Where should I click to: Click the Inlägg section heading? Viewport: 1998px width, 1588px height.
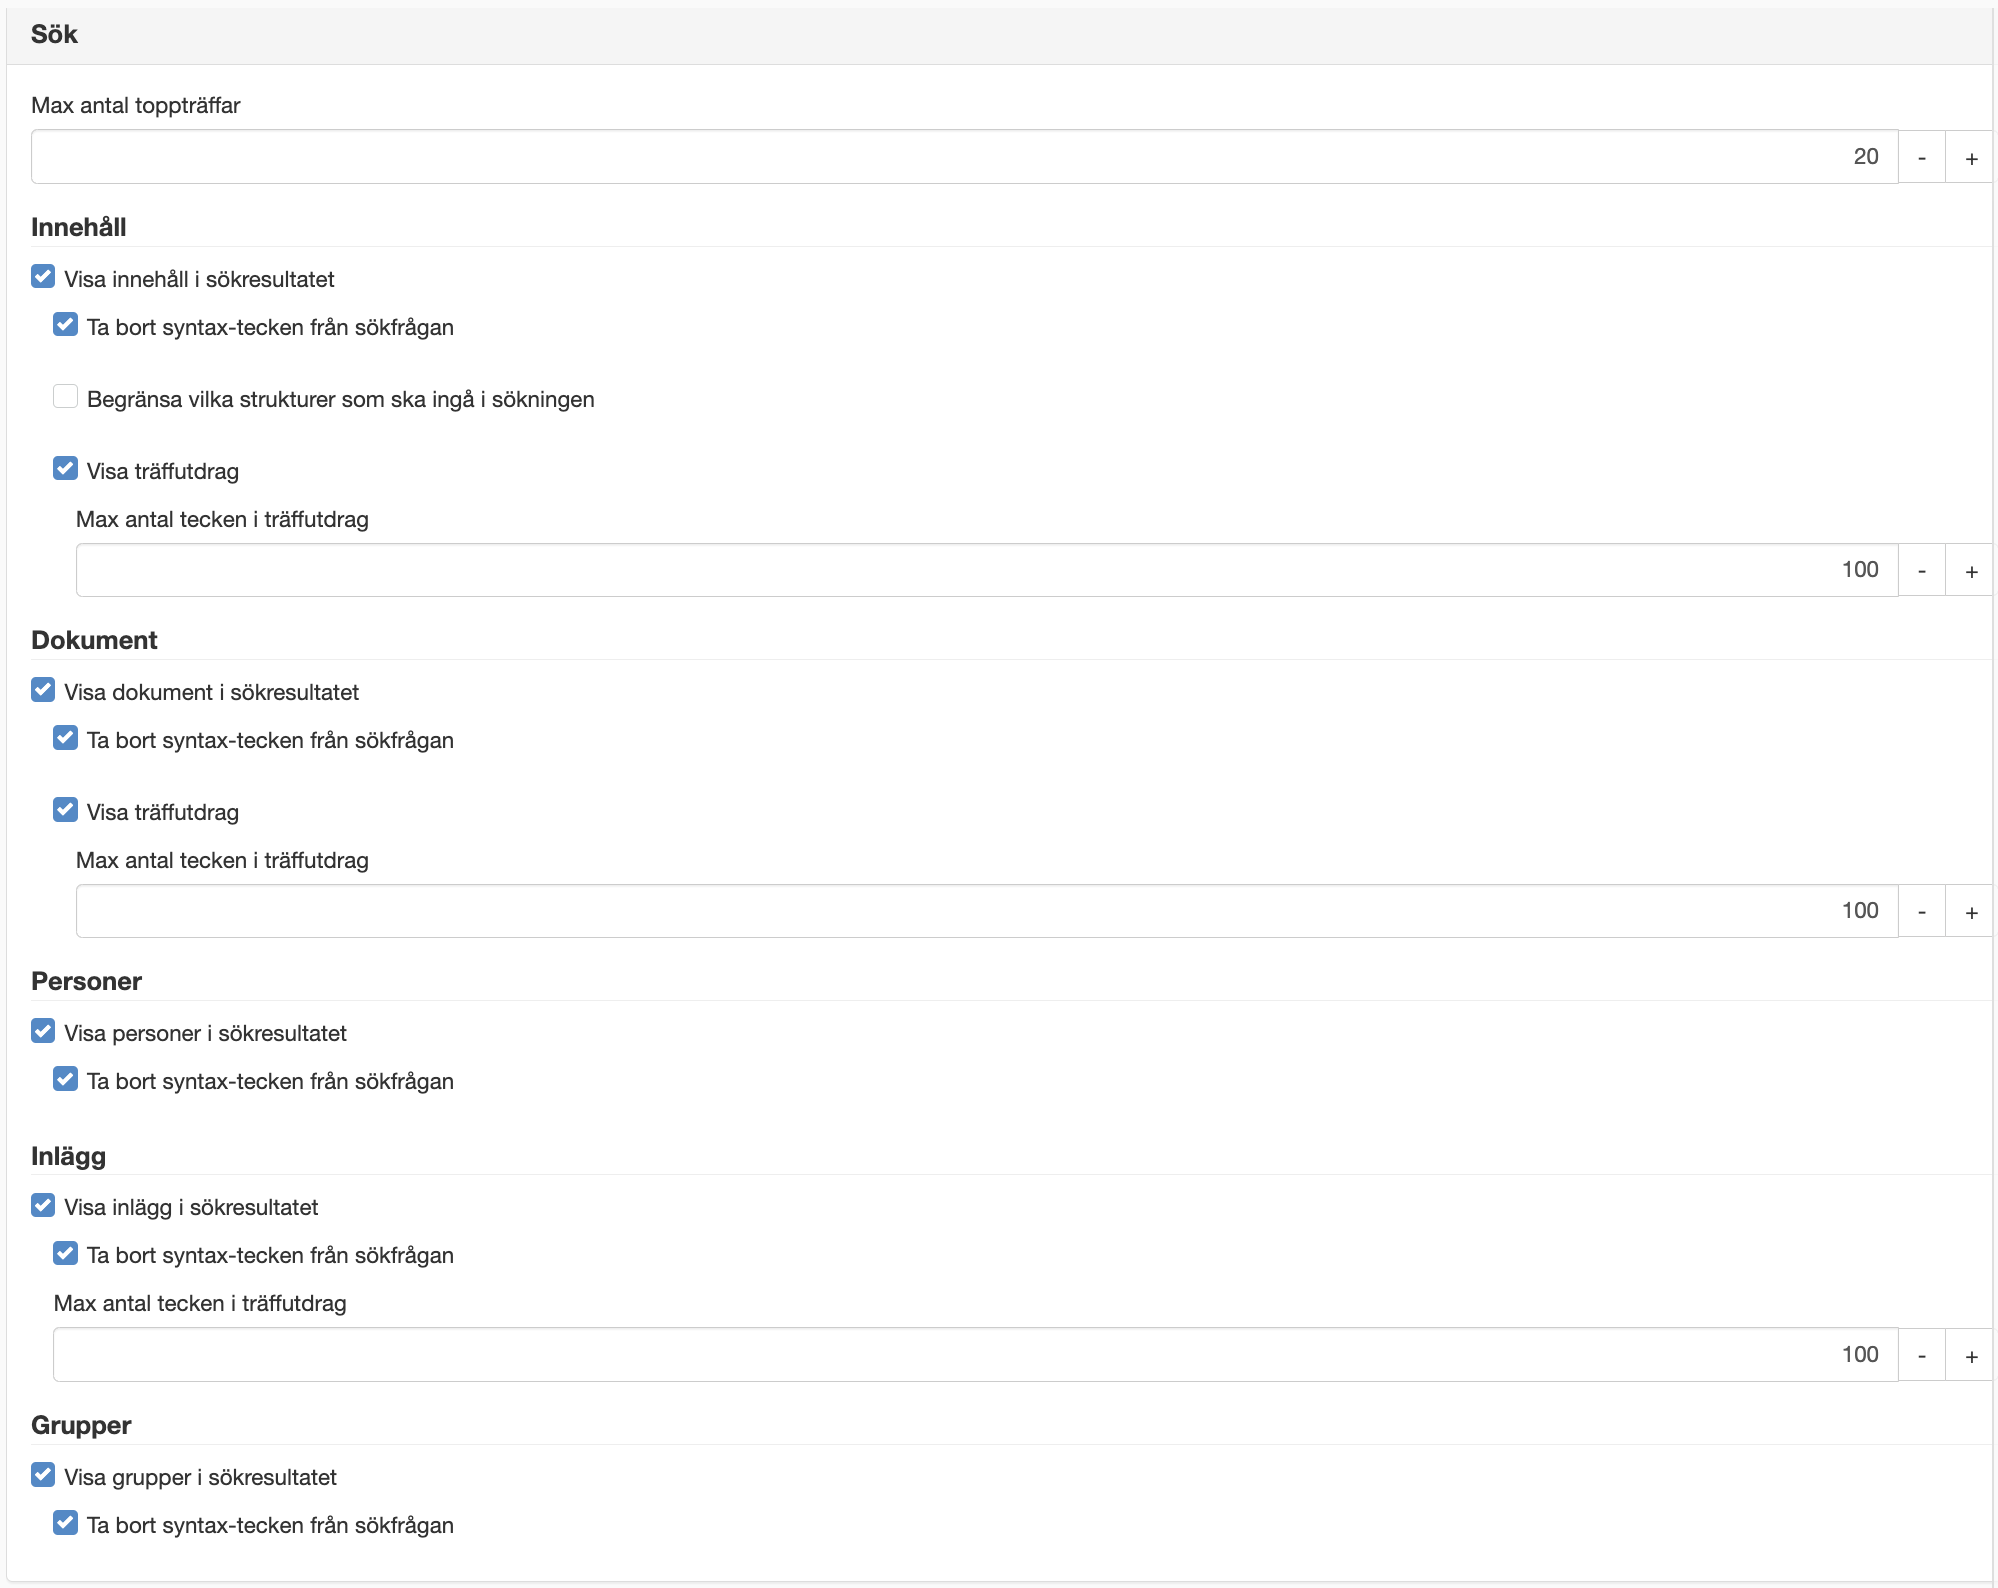point(68,1156)
